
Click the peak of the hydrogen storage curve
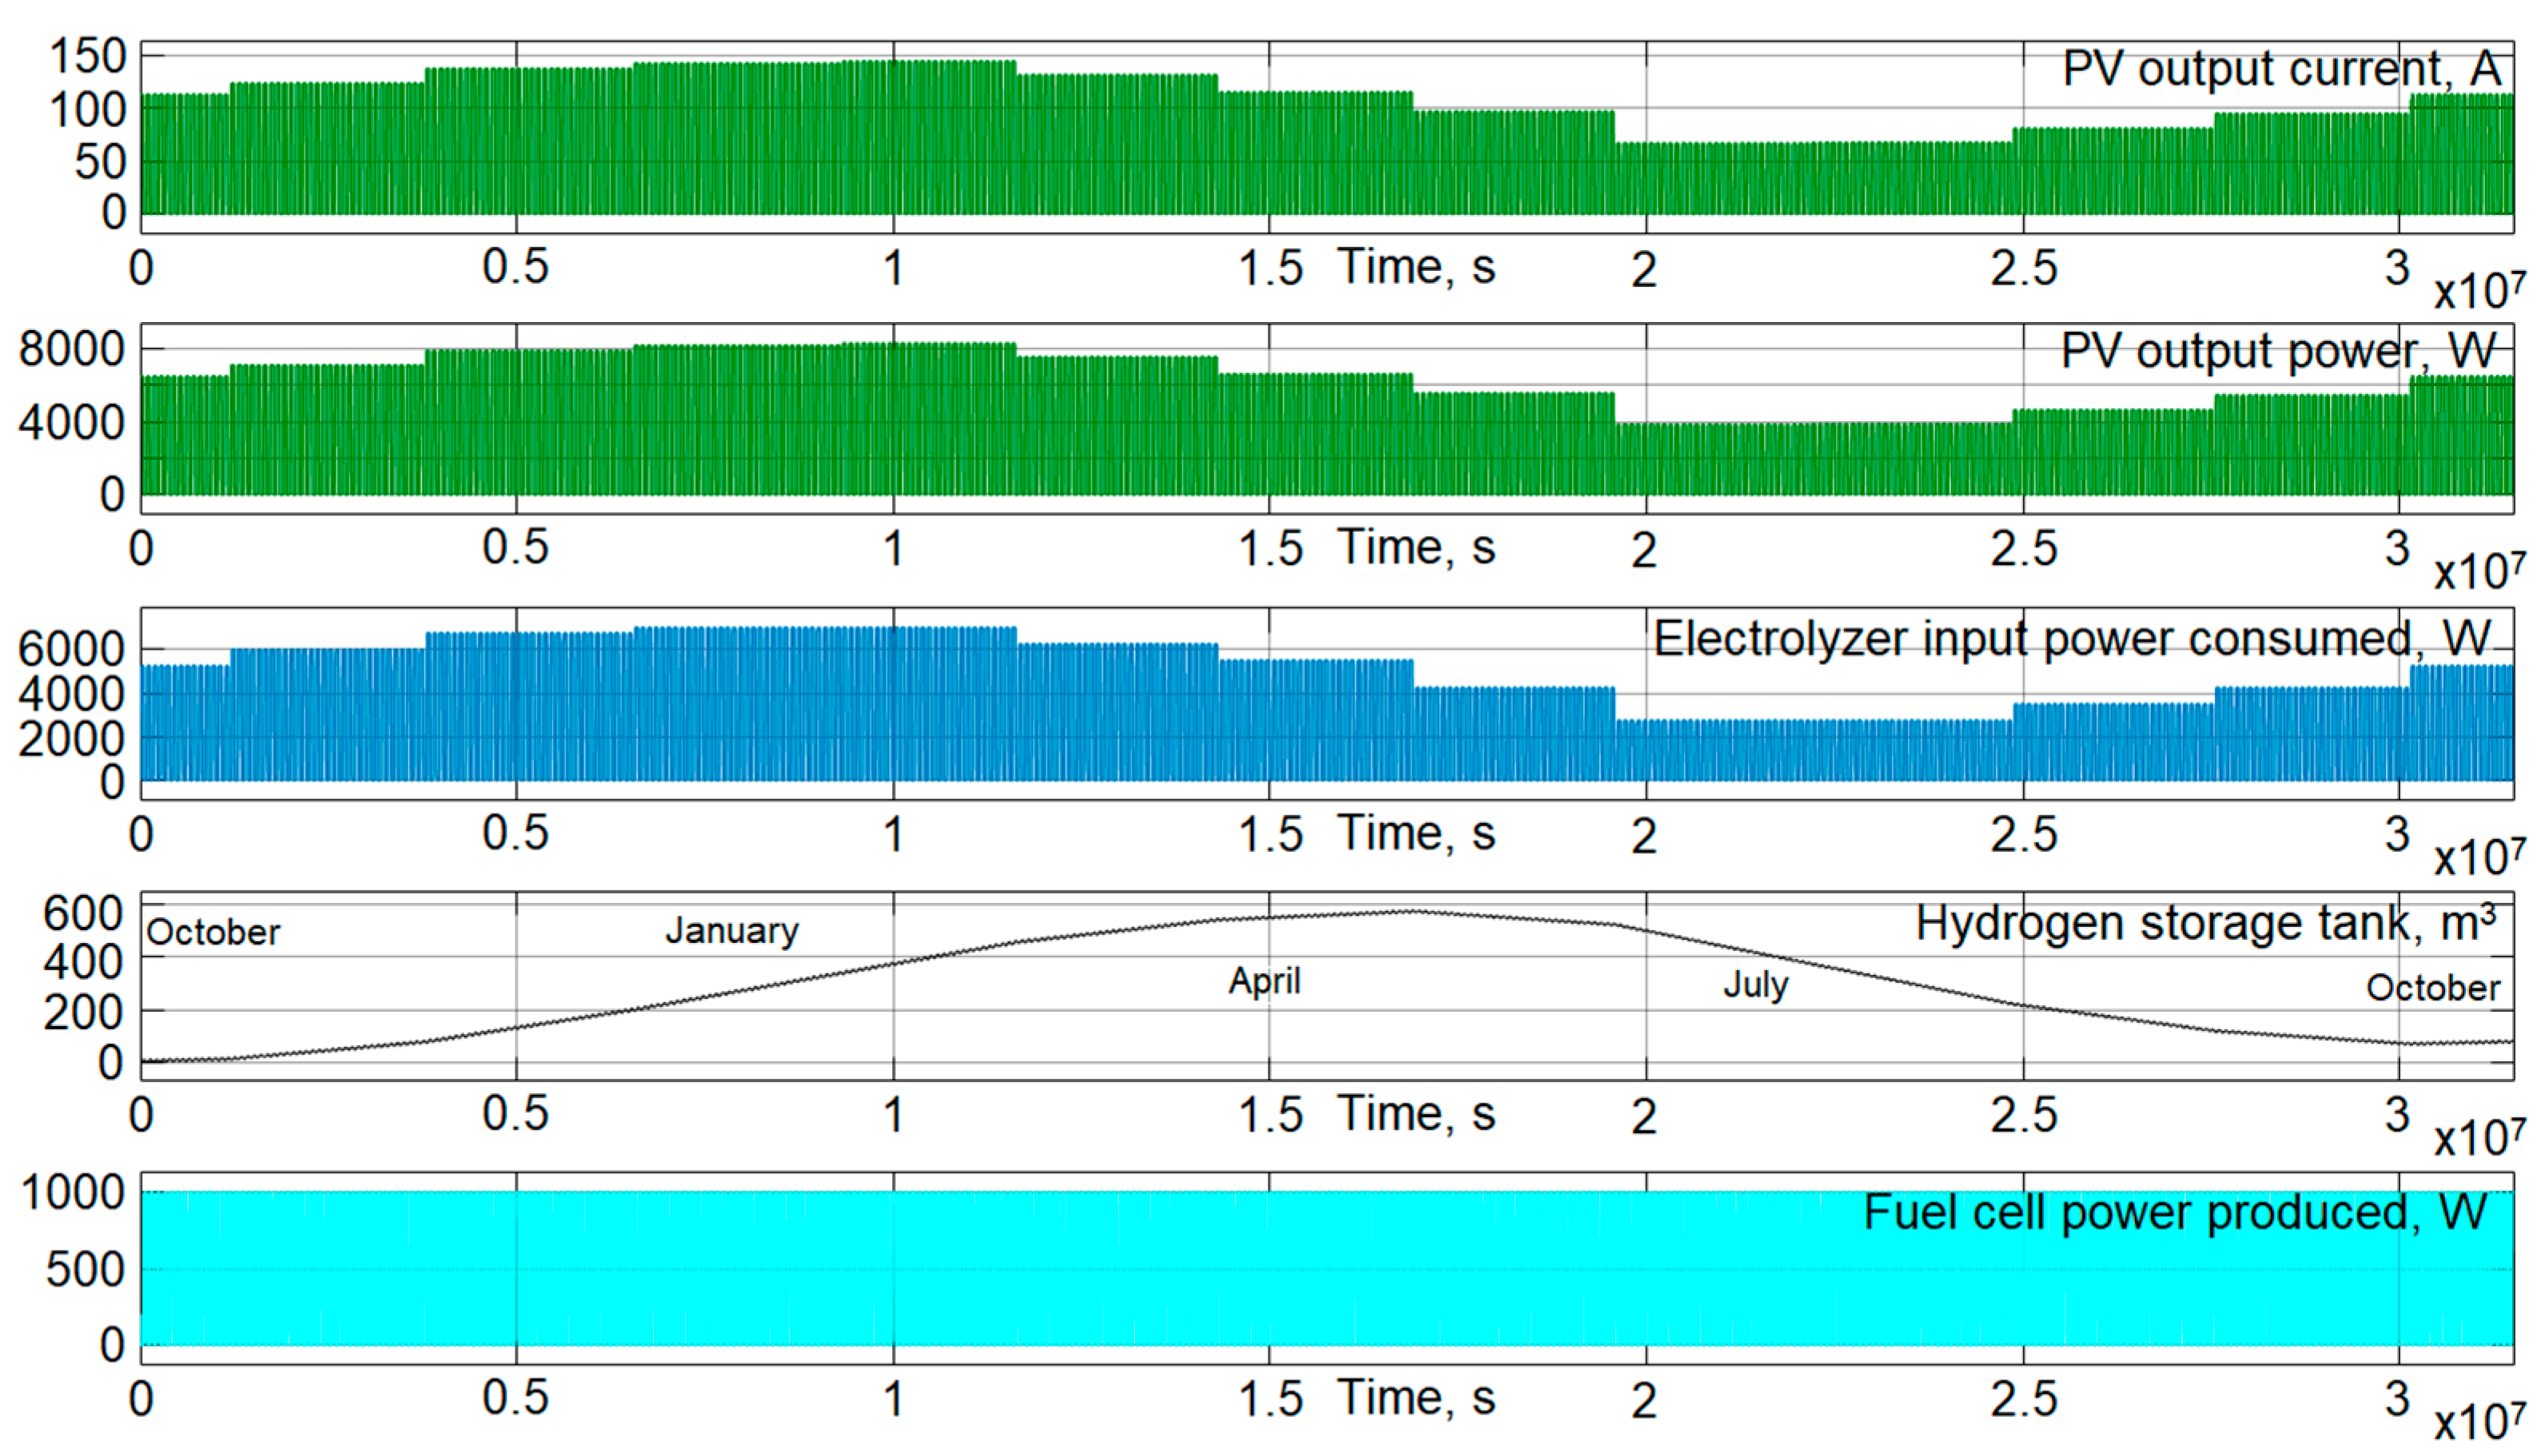pos(1412,911)
